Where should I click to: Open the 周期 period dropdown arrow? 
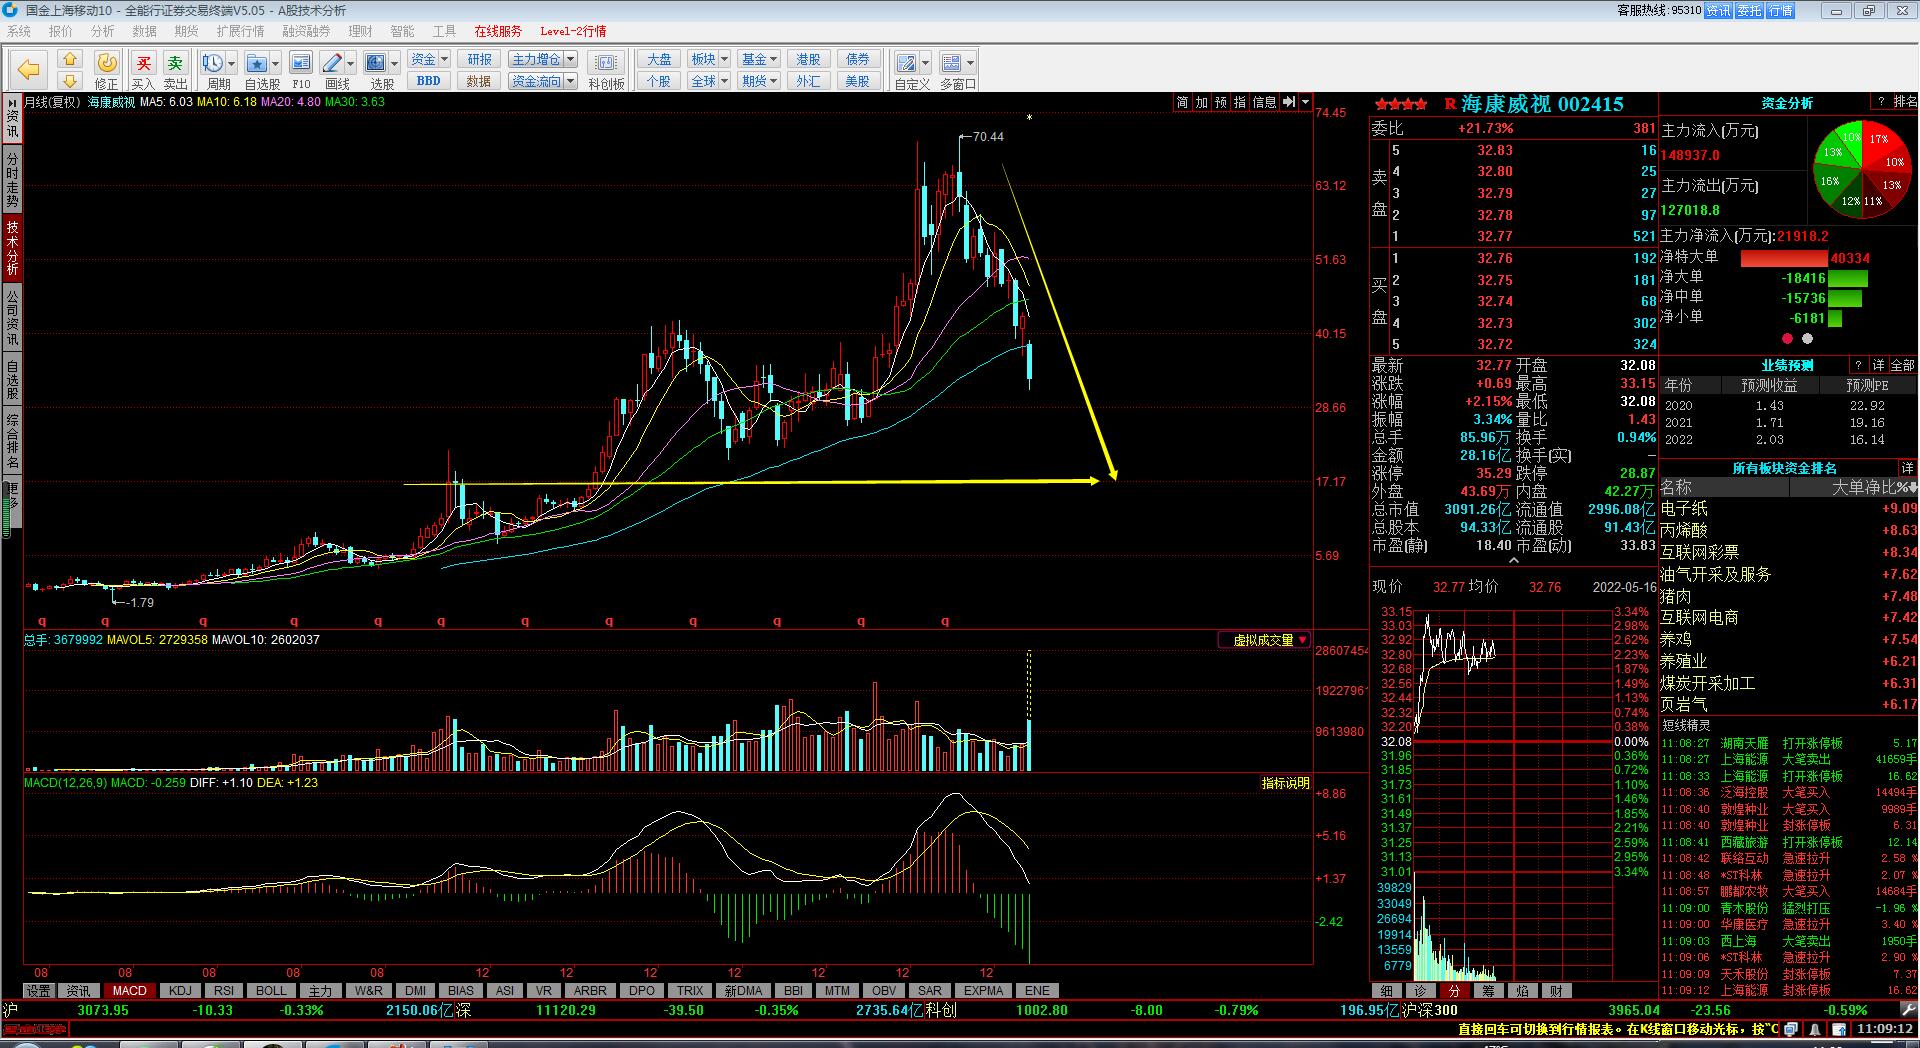[x=232, y=63]
